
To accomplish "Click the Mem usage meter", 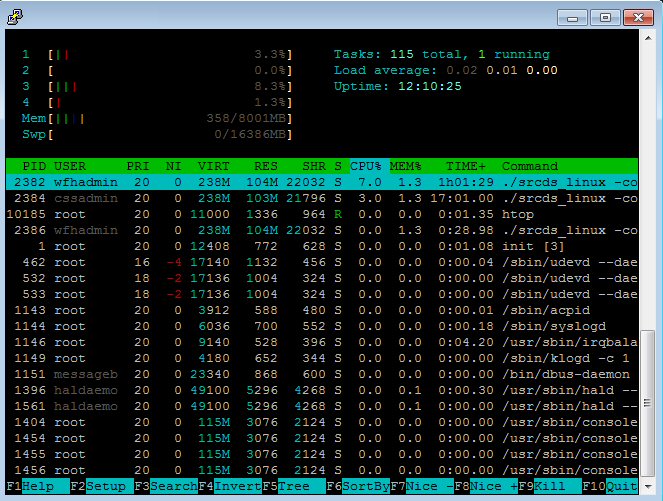I will point(157,118).
